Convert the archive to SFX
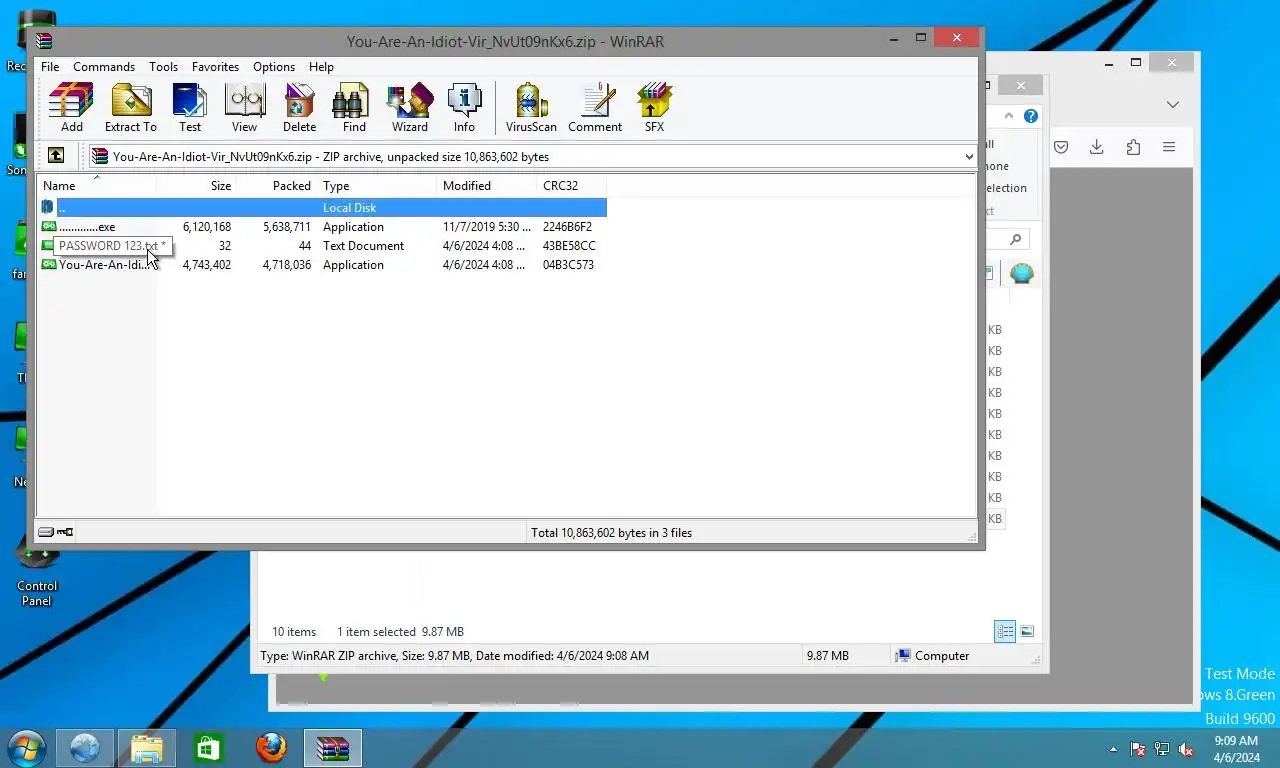The image size is (1280, 768). click(x=654, y=107)
